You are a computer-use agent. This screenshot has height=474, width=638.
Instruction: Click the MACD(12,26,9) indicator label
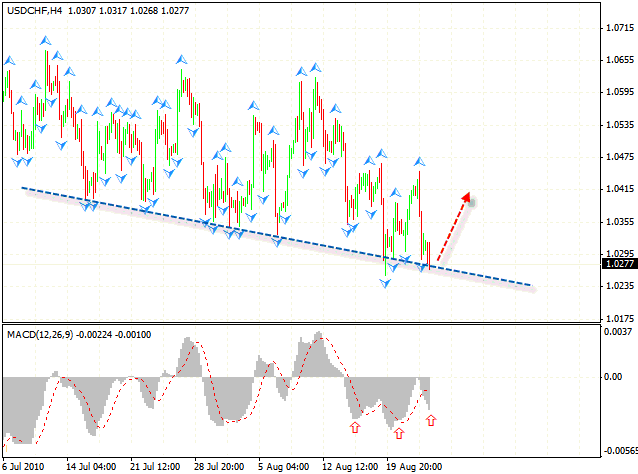click(x=40, y=335)
